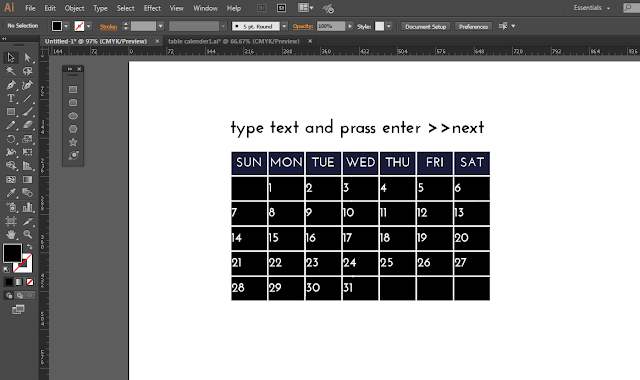Enable Draw Normal mode
640x380 pixels.
tap(9, 295)
